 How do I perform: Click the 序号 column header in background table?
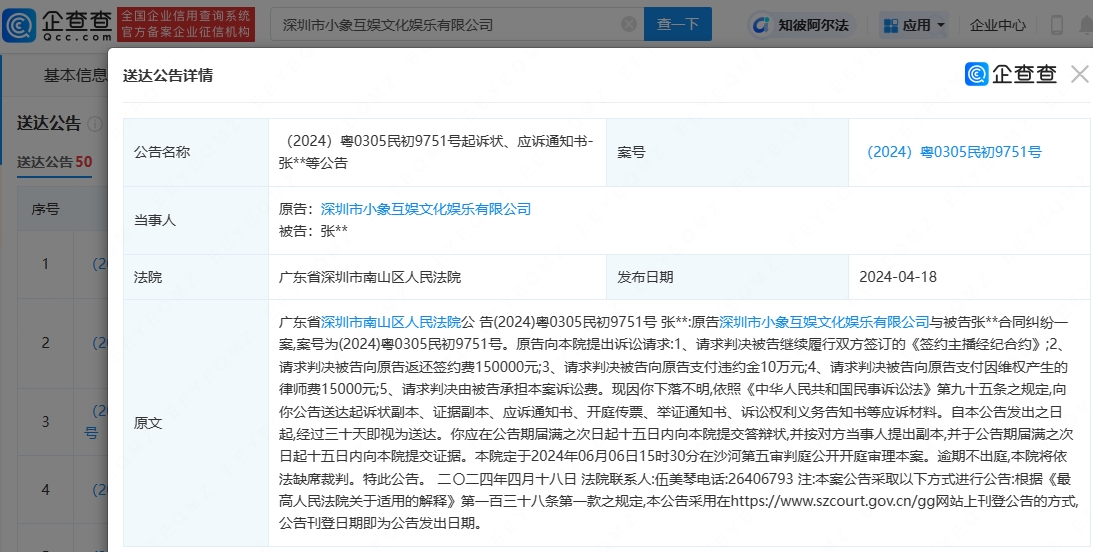click(45, 209)
